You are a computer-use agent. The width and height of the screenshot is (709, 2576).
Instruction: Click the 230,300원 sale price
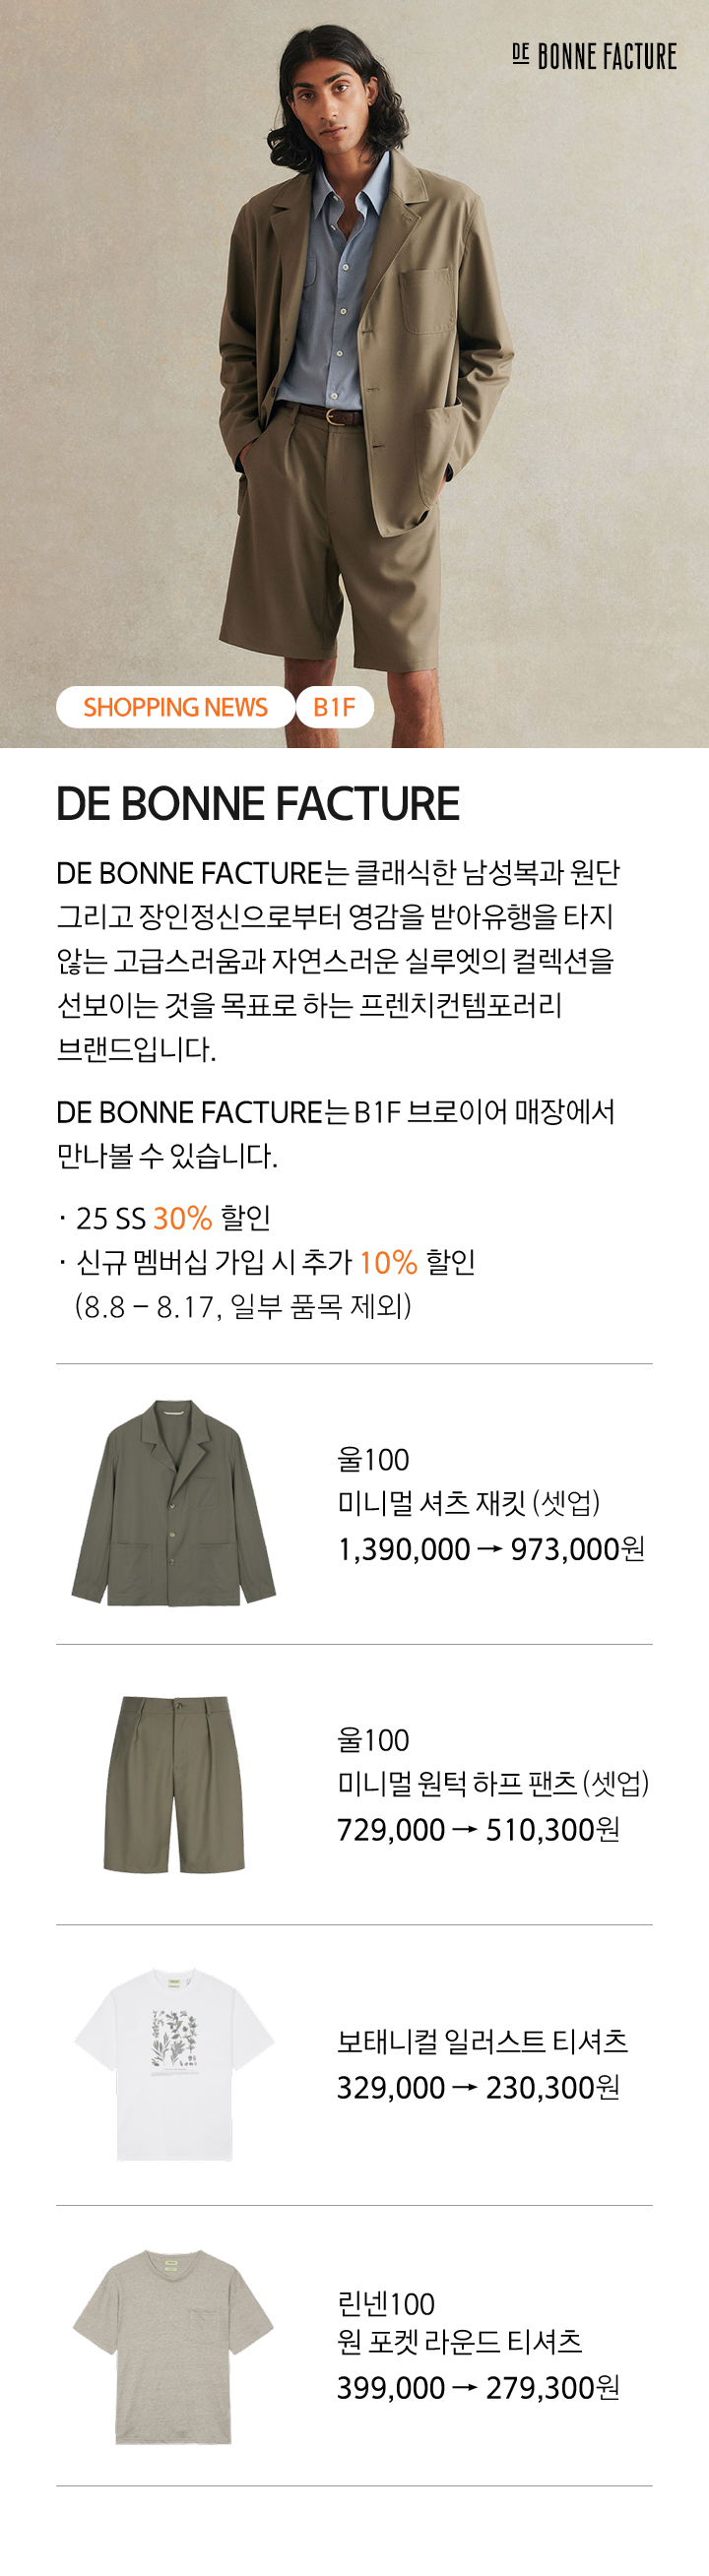pyautogui.click(x=553, y=2088)
